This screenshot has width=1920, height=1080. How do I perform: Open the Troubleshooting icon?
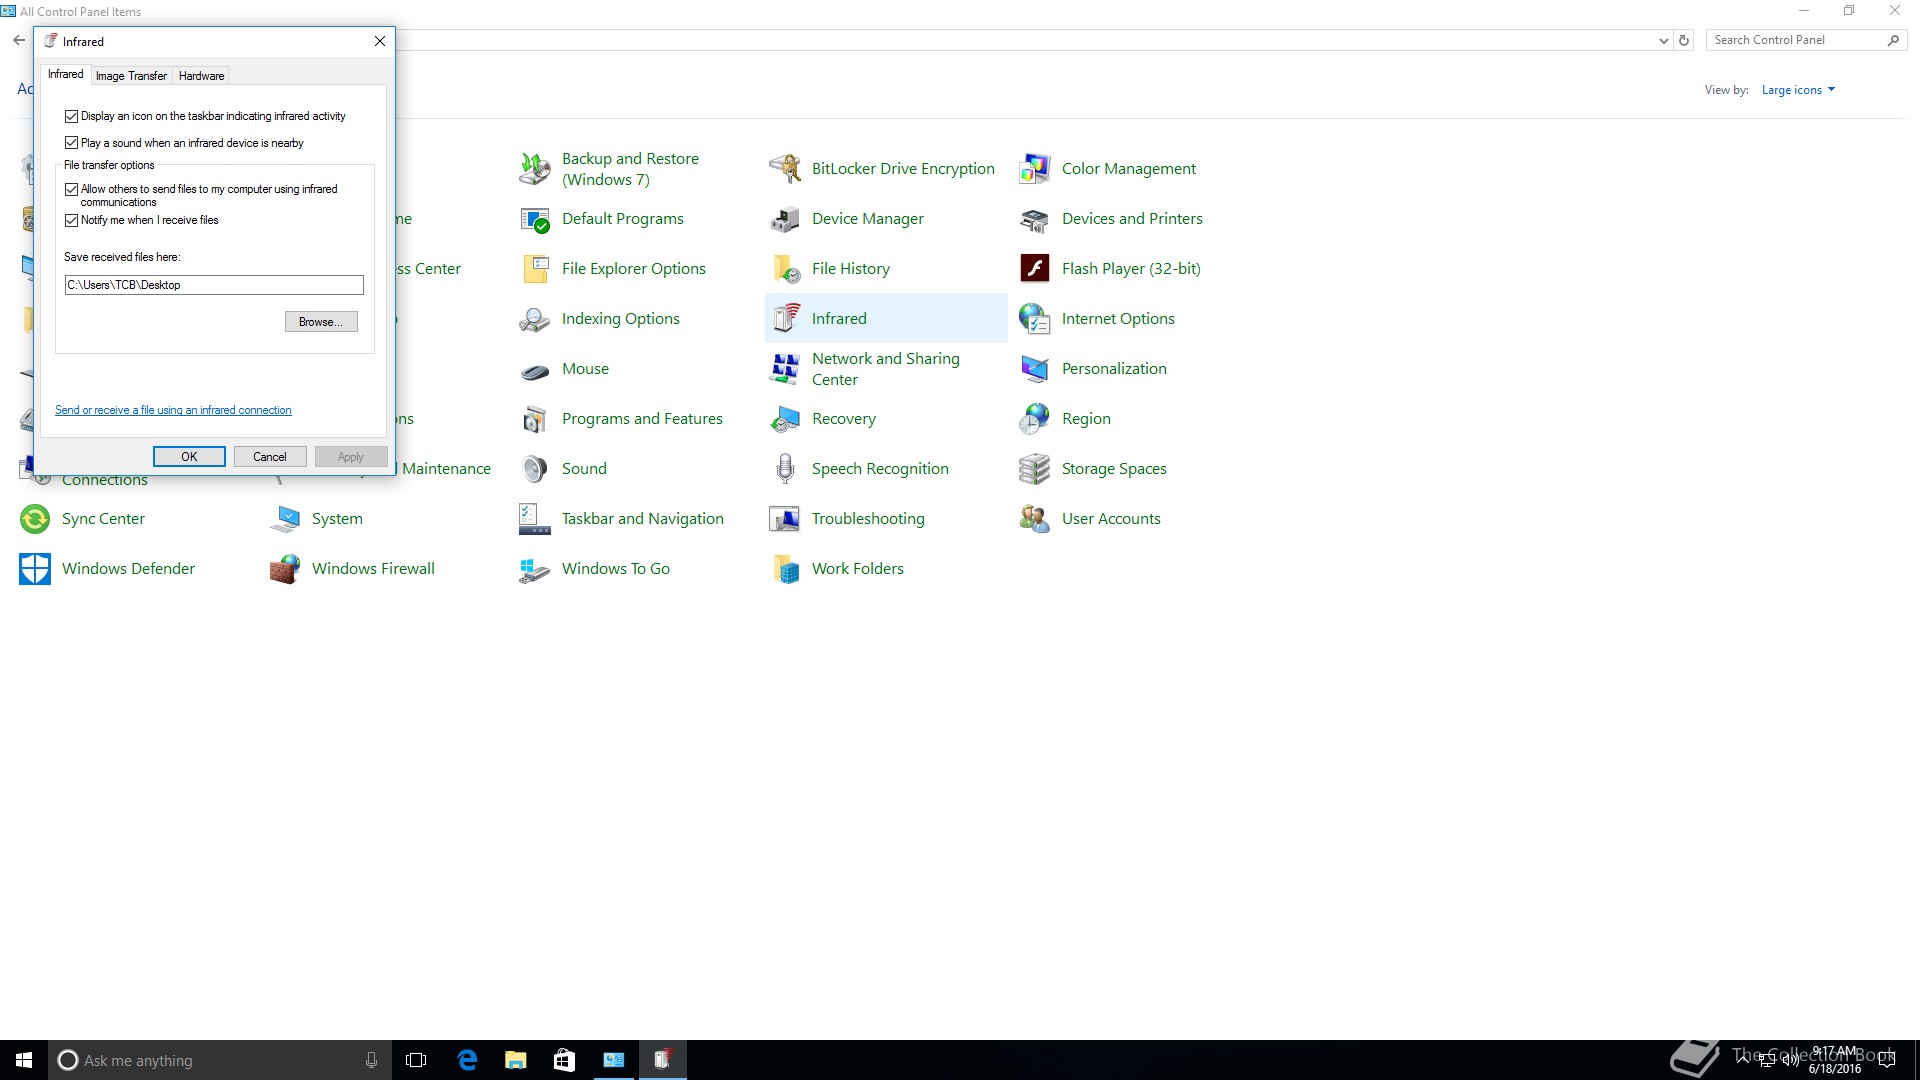(x=785, y=519)
